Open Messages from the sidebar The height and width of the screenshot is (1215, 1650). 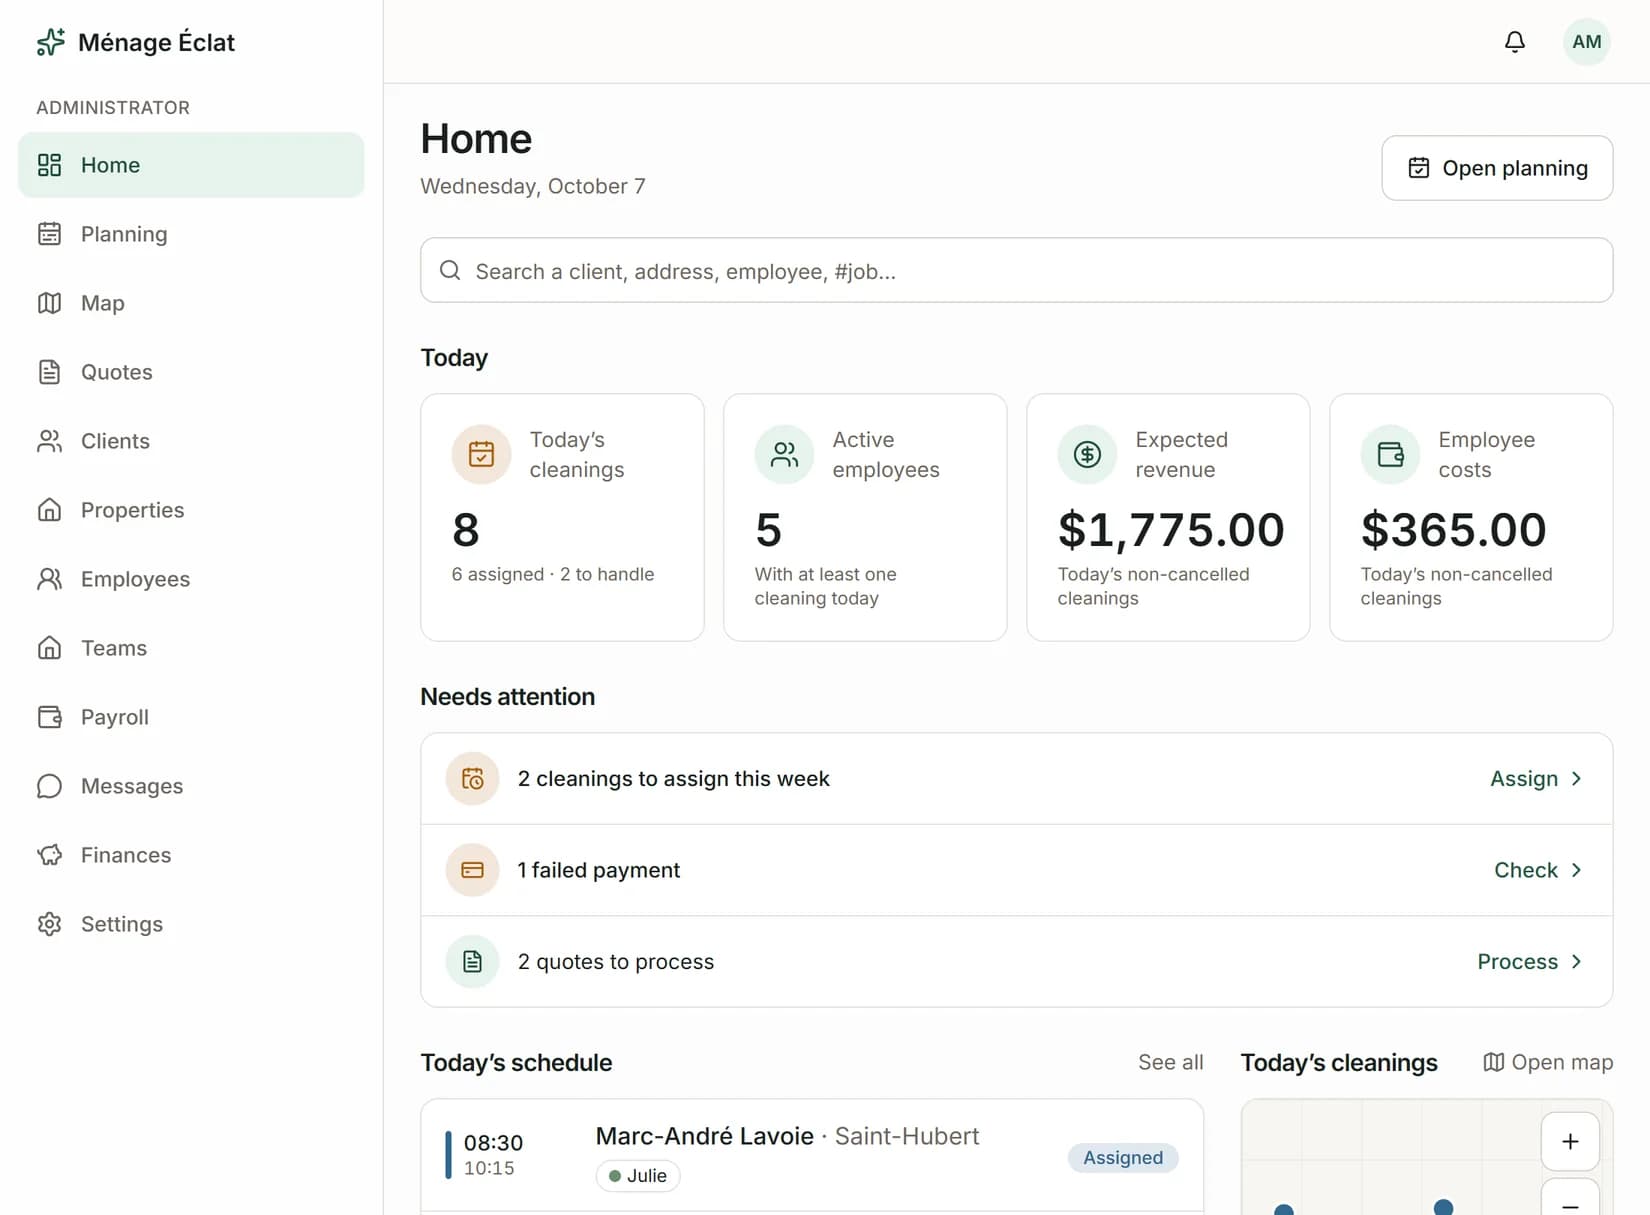(191, 786)
